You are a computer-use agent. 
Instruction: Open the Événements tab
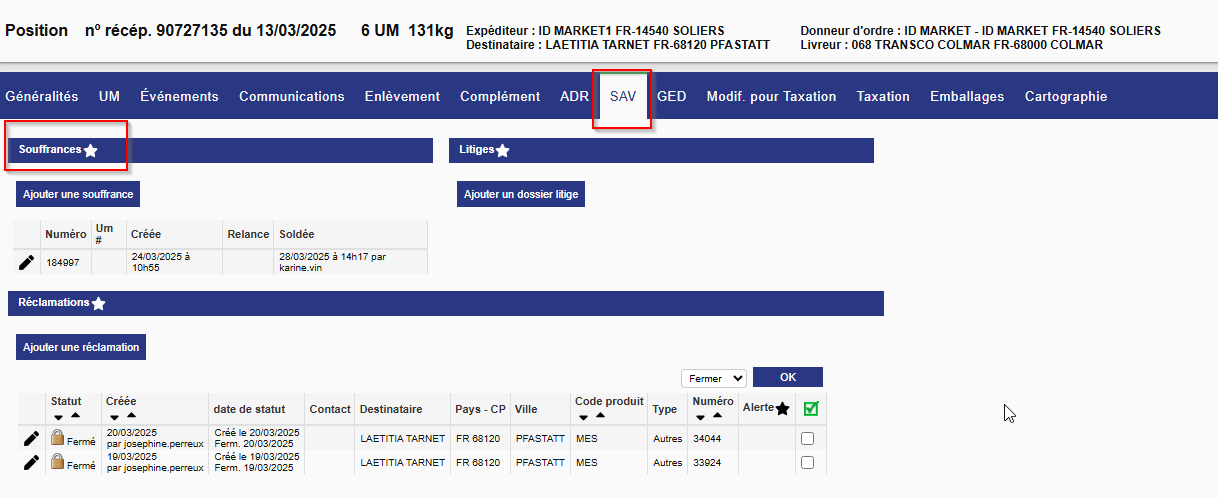pos(179,97)
